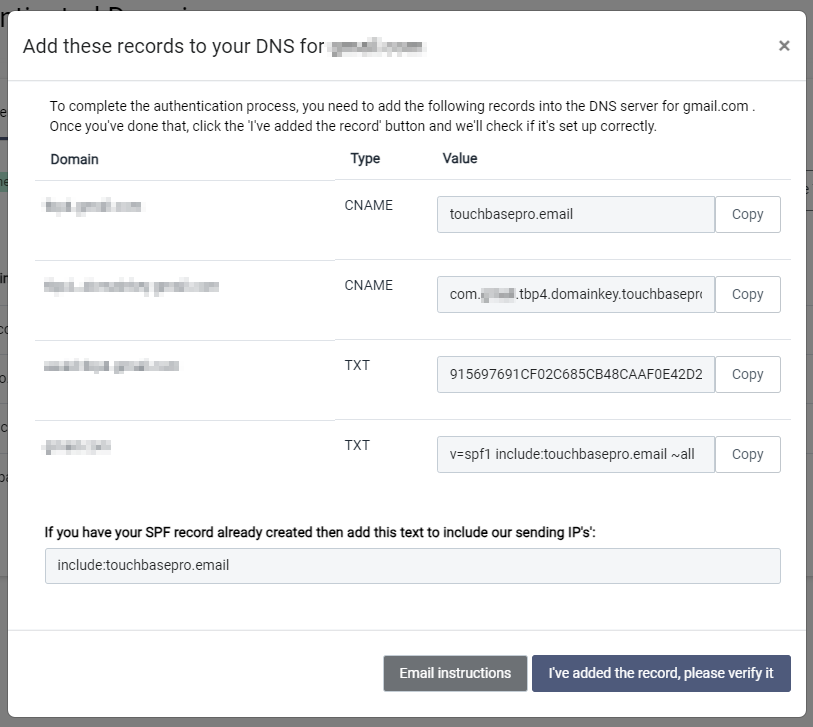Click the SPF record already created note

[320, 532]
